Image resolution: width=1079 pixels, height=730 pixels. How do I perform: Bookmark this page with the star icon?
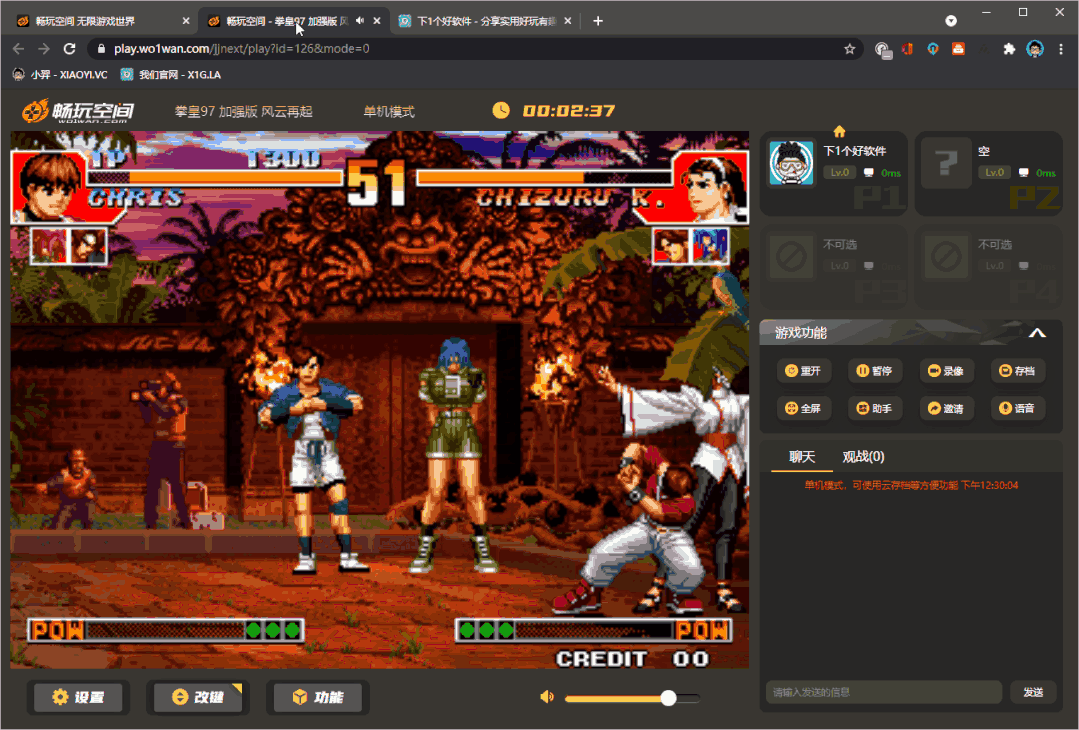[x=849, y=49]
